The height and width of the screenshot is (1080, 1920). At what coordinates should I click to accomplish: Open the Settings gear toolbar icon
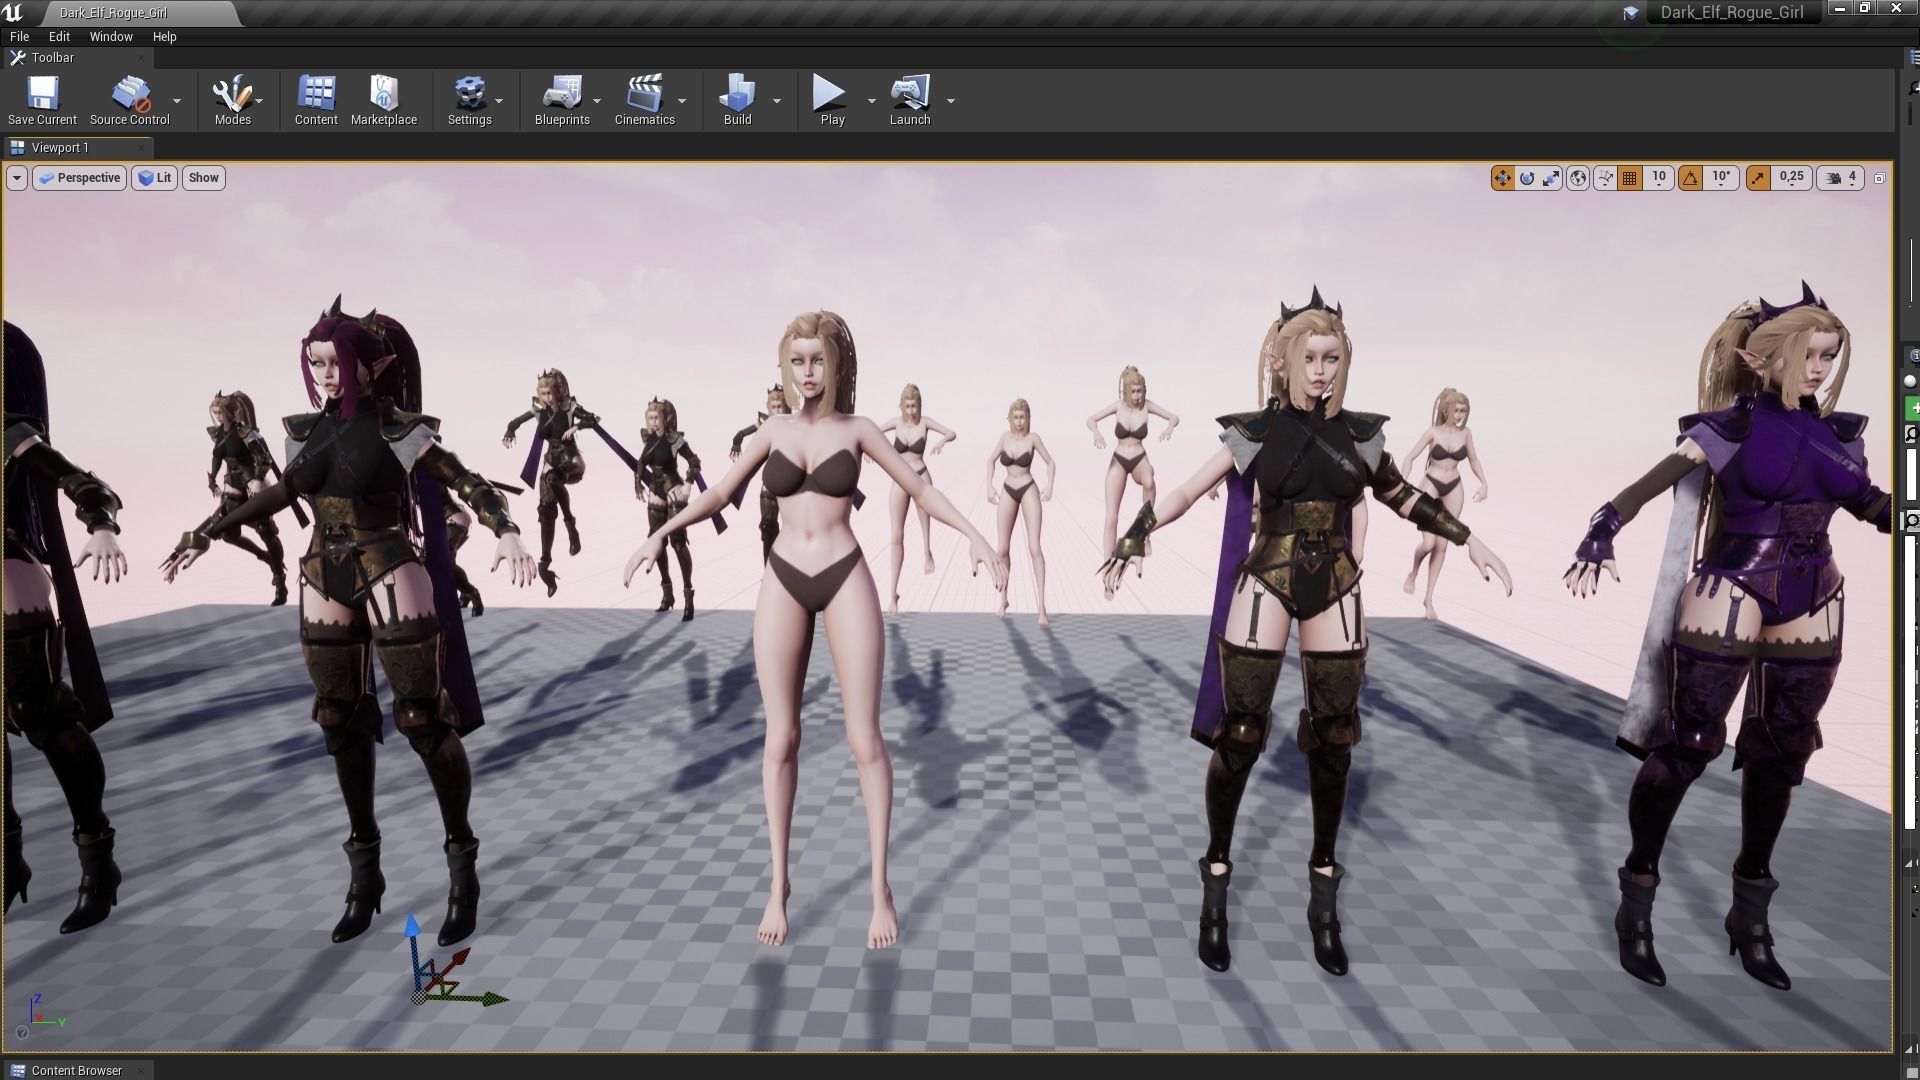pos(469,100)
